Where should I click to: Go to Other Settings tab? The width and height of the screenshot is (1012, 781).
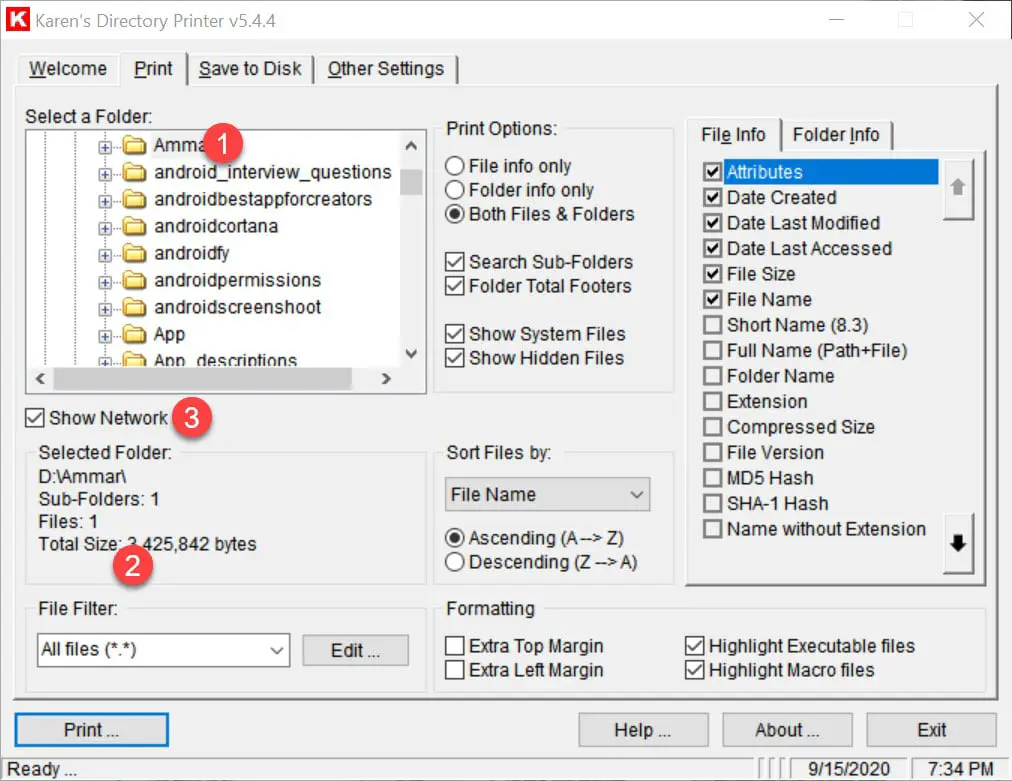tap(386, 69)
